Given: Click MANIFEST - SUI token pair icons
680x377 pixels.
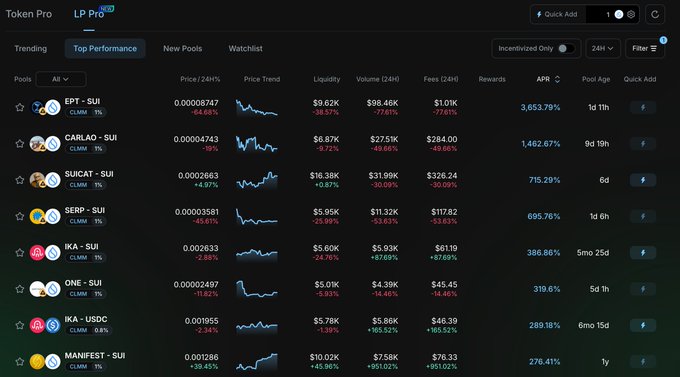Looking at the screenshot, I should click(x=46, y=361).
